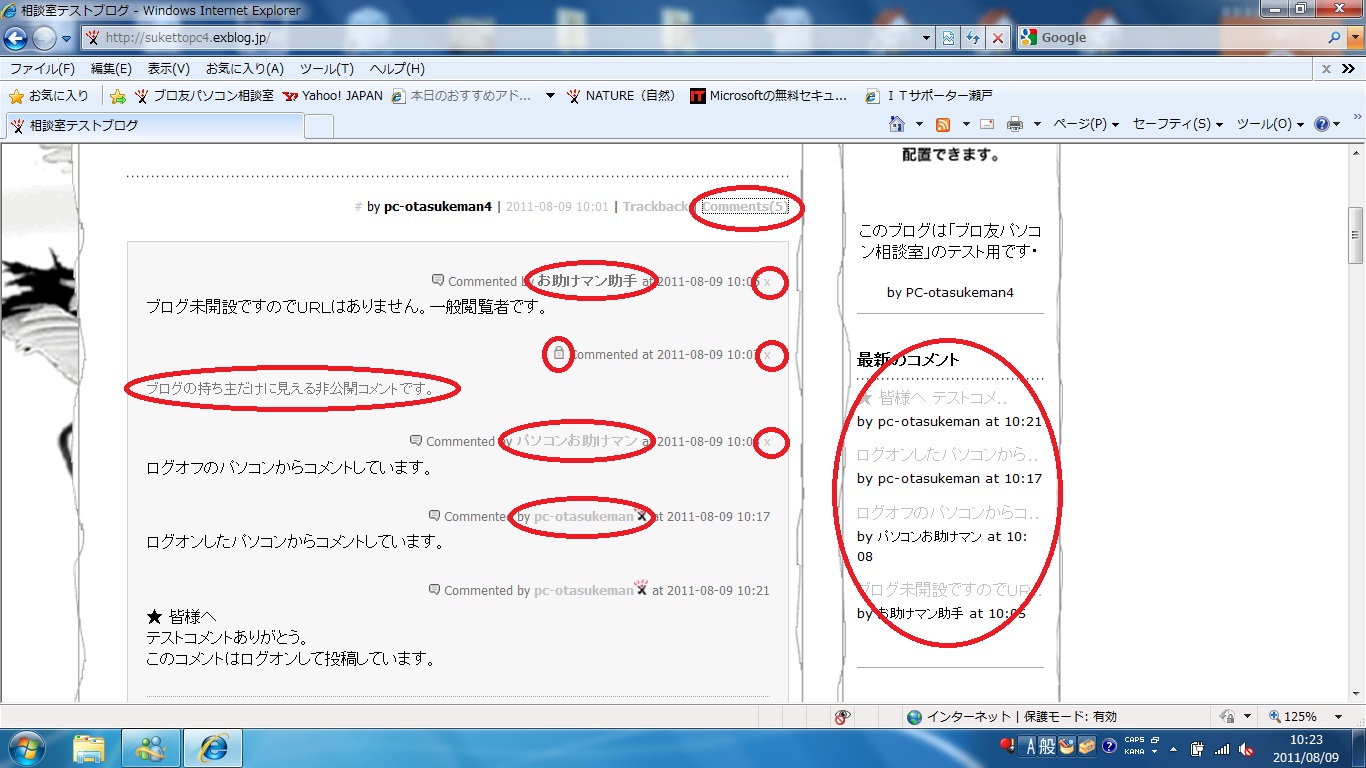This screenshot has height=768, width=1366.
Task: Open the セーフティ(S) dropdown menu
Action: pos(1177,124)
